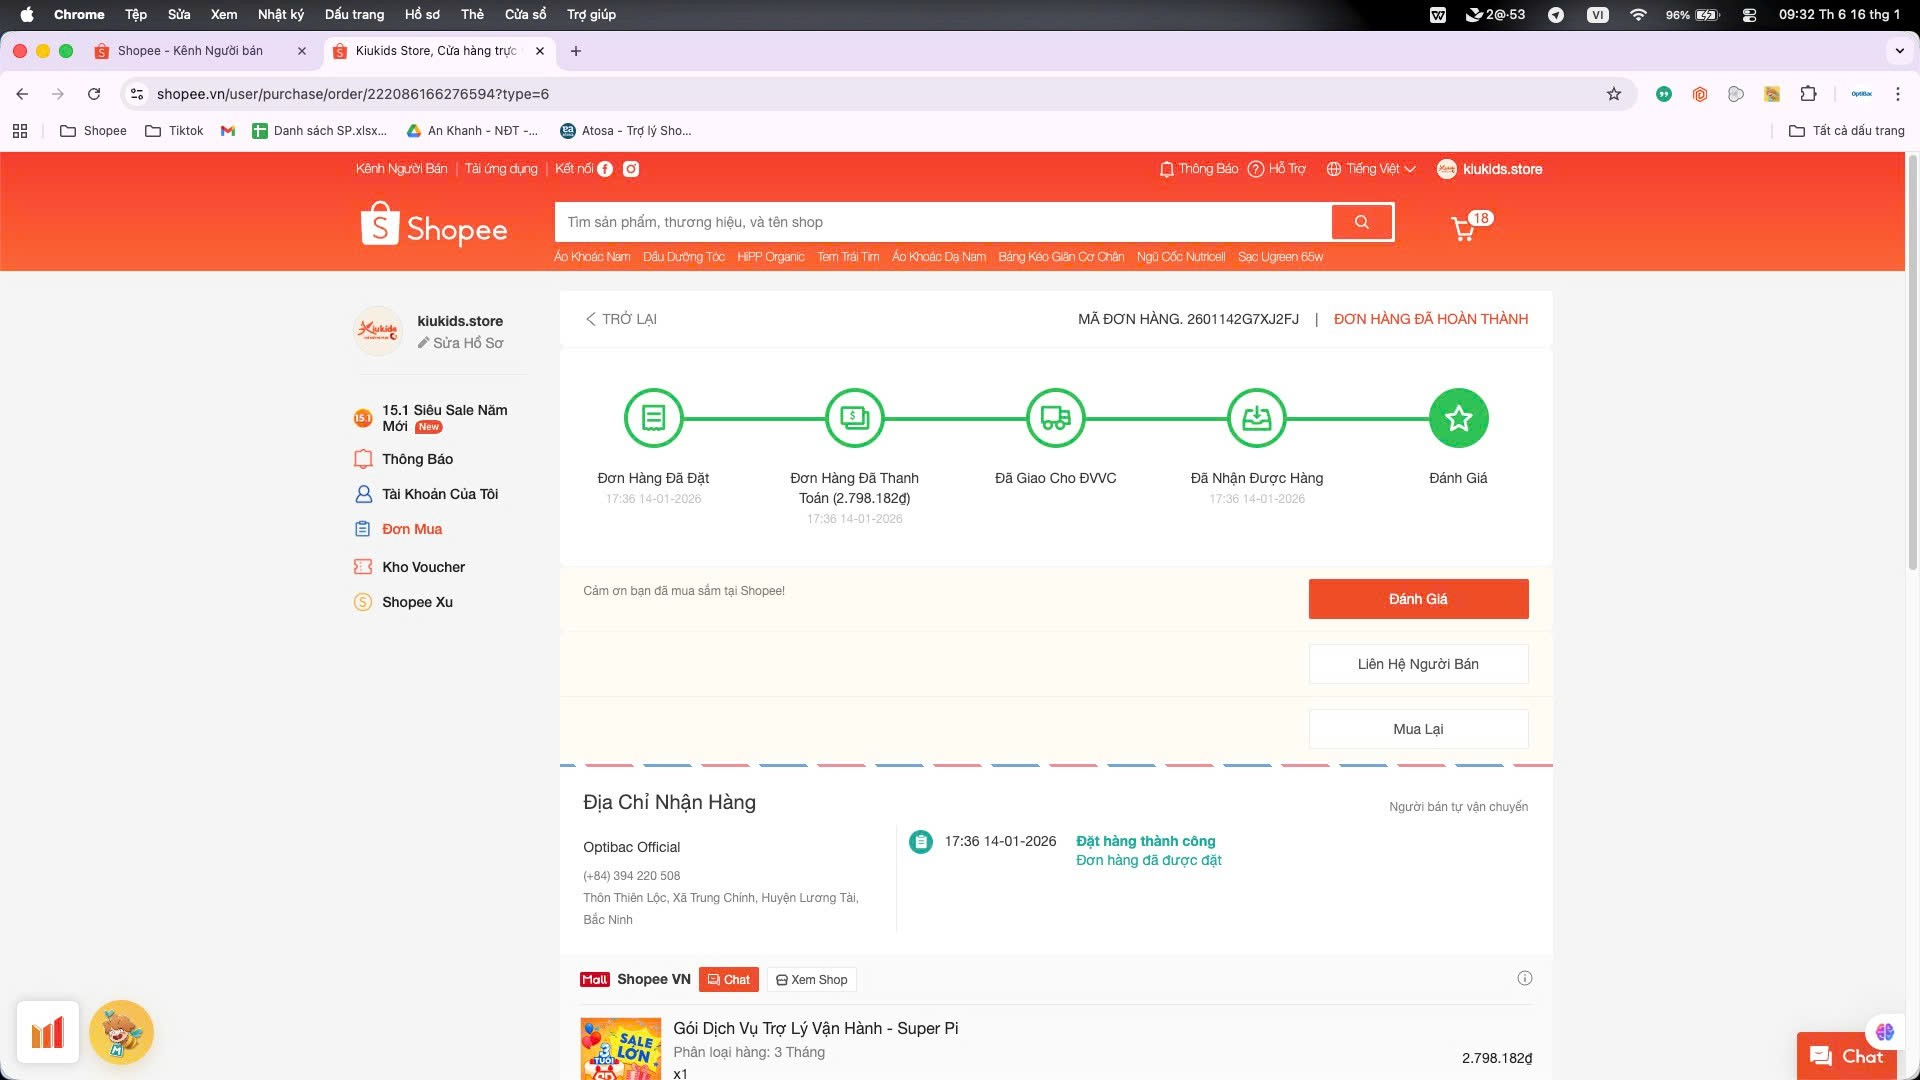The height and width of the screenshot is (1080, 1920).
Task: Click the Shopee logo
Action: [x=434, y=227]
